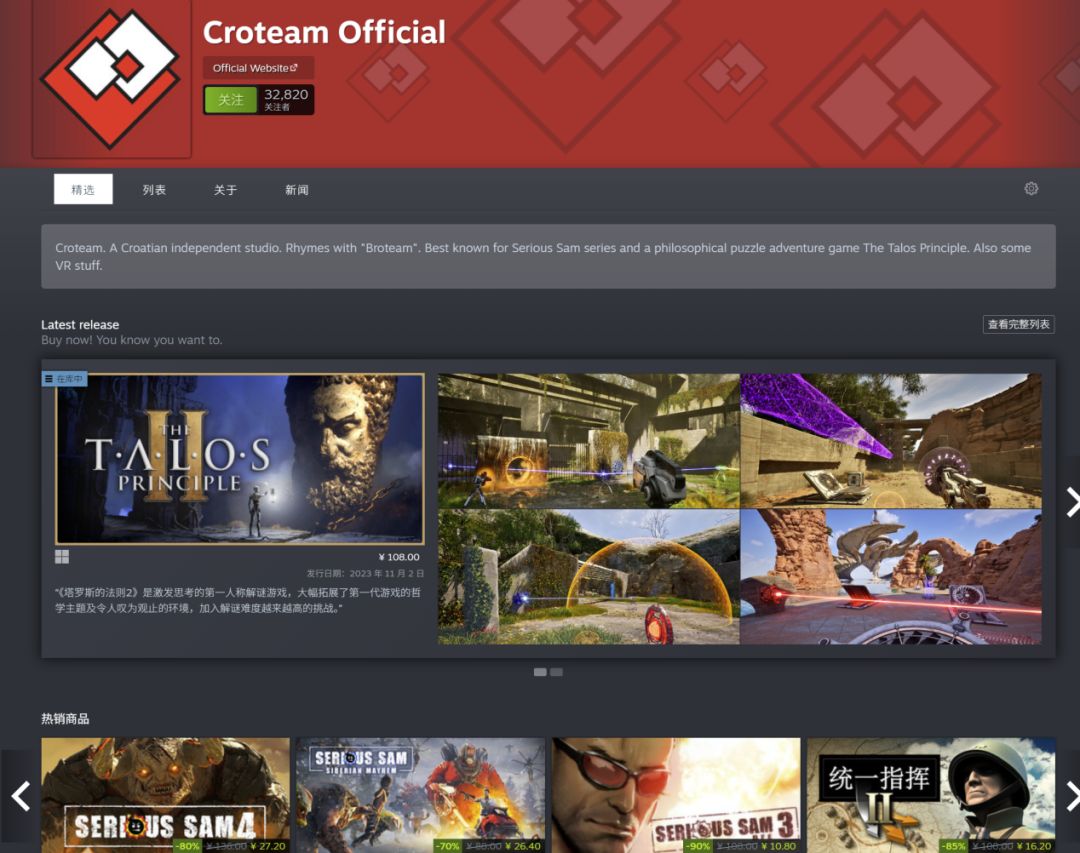
Task: Go to next Latest release slide arrow
Action: tap(1072, 502)
